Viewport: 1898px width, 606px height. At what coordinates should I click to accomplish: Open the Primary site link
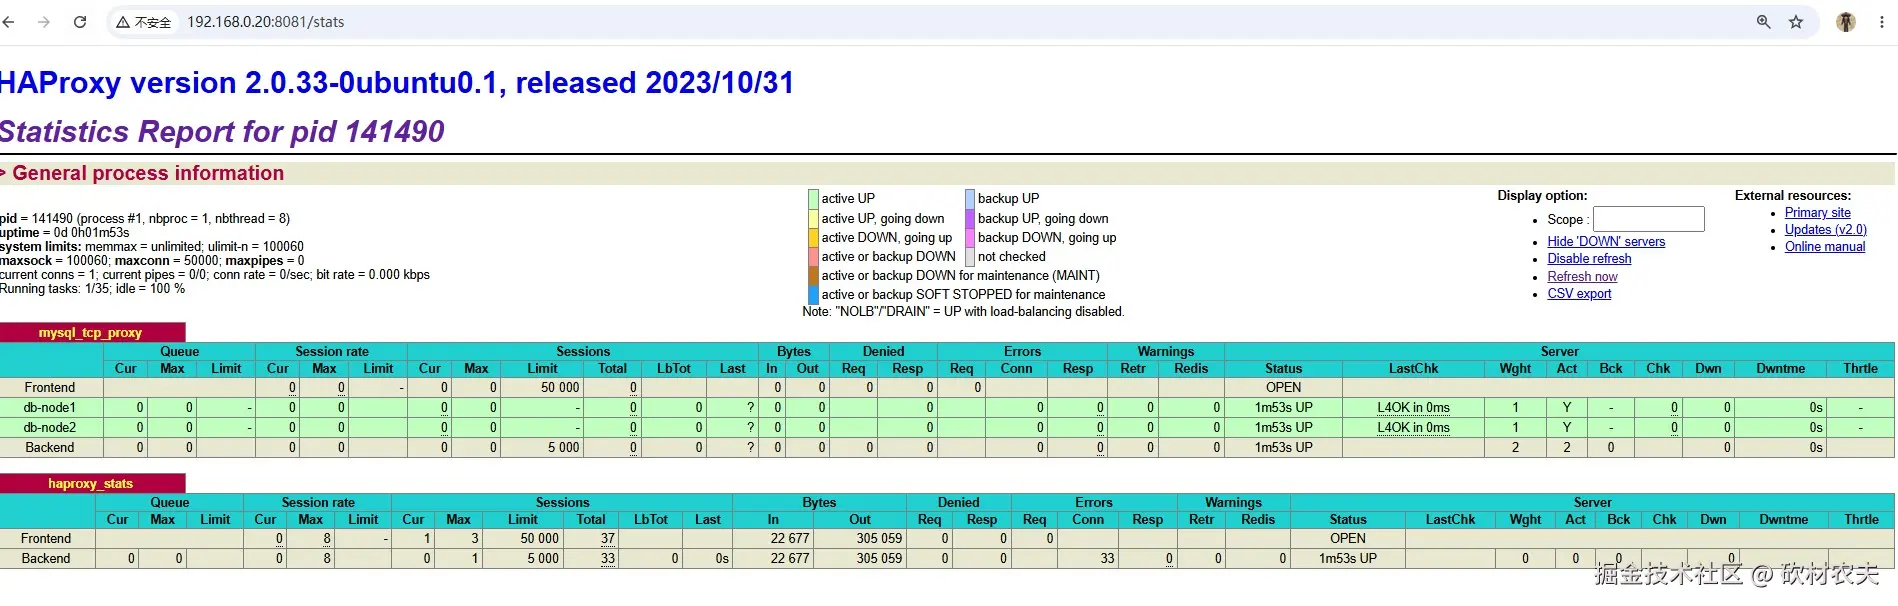coord(1817,213)
